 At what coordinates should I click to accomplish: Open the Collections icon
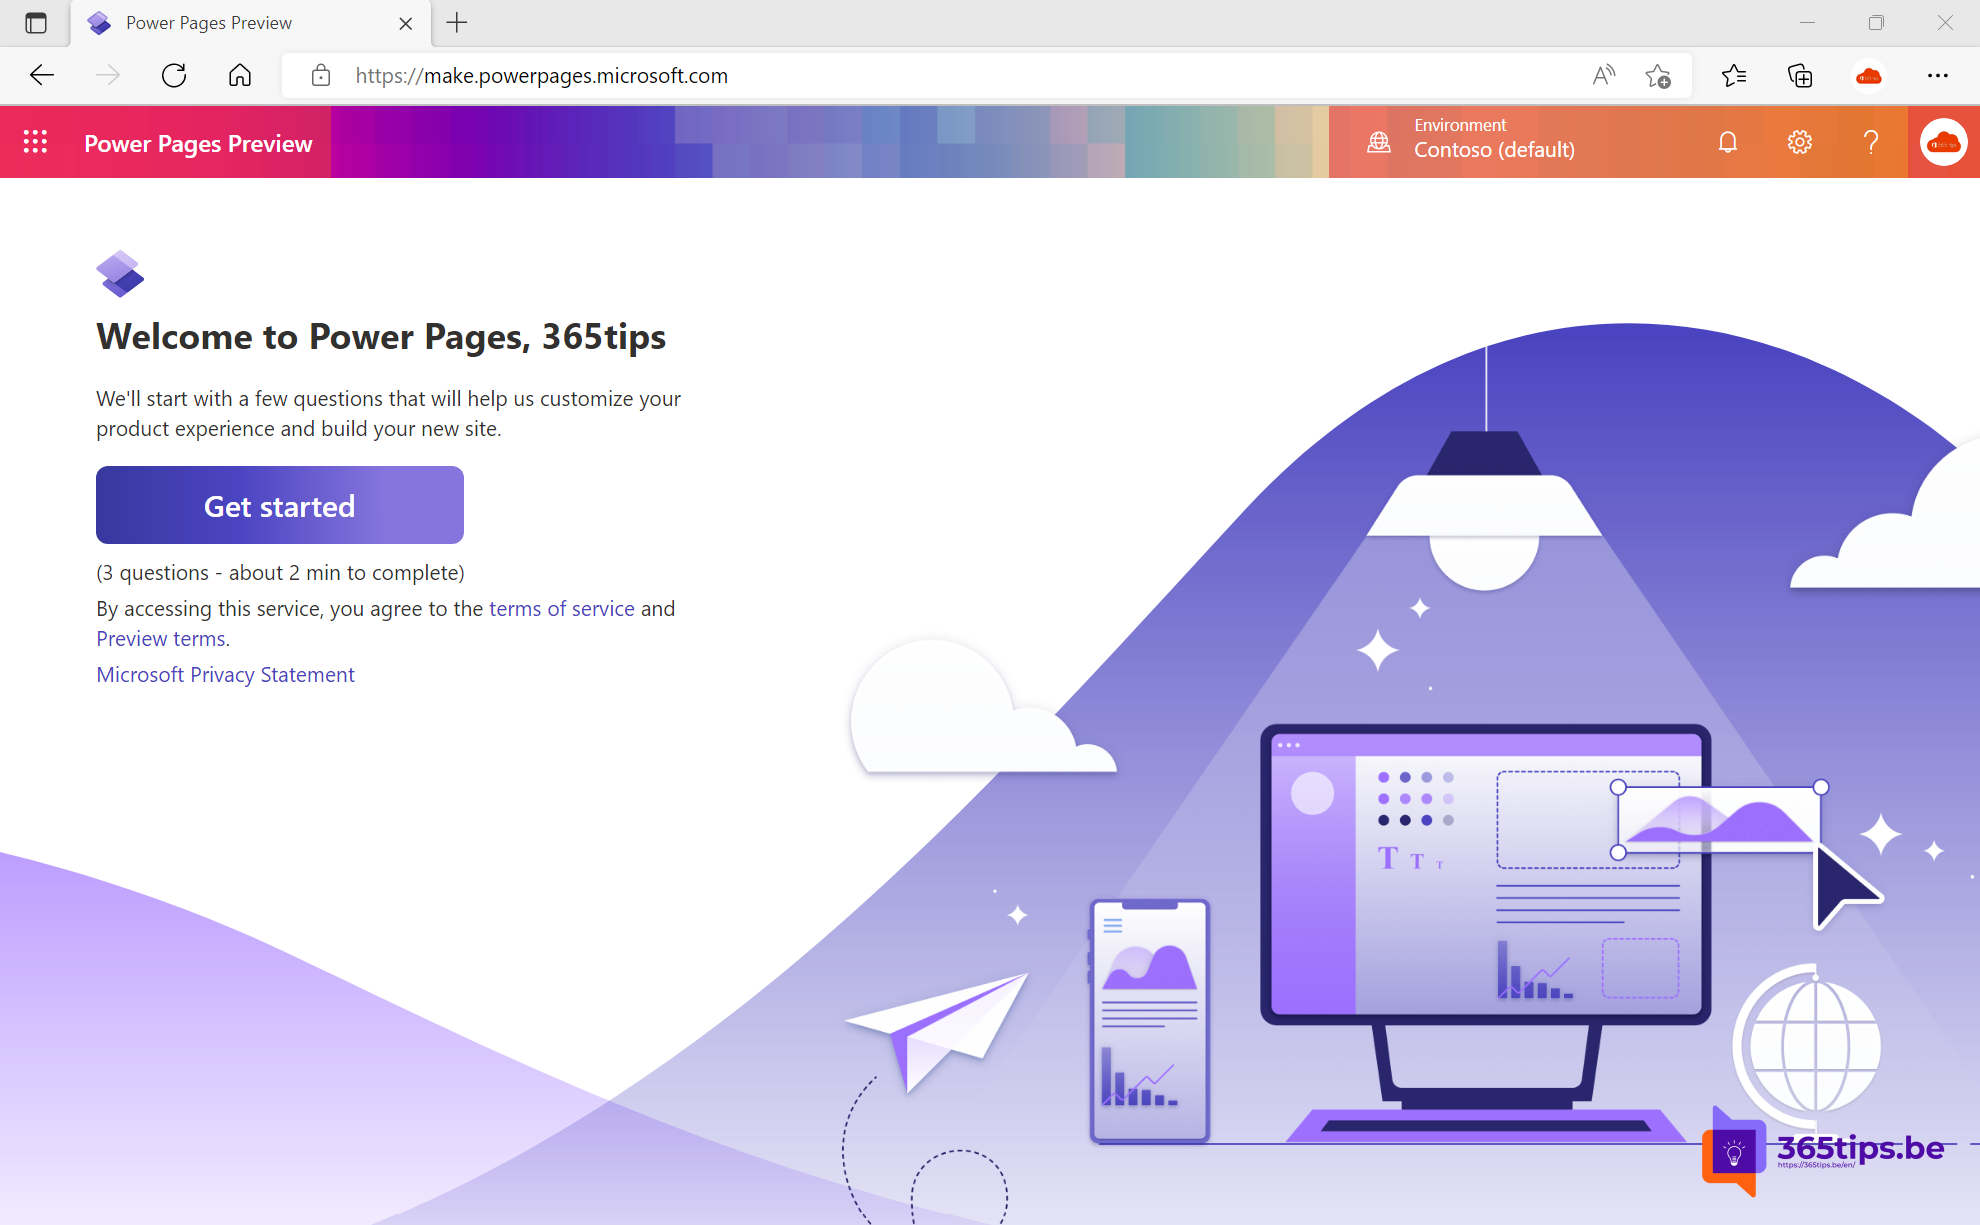(1800, 75)
